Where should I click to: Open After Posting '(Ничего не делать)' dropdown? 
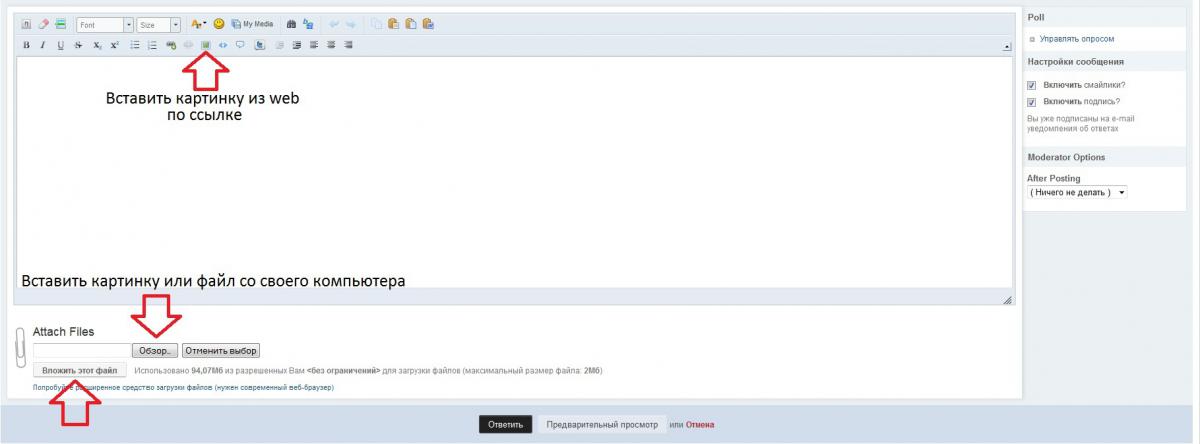[1077, 192]
